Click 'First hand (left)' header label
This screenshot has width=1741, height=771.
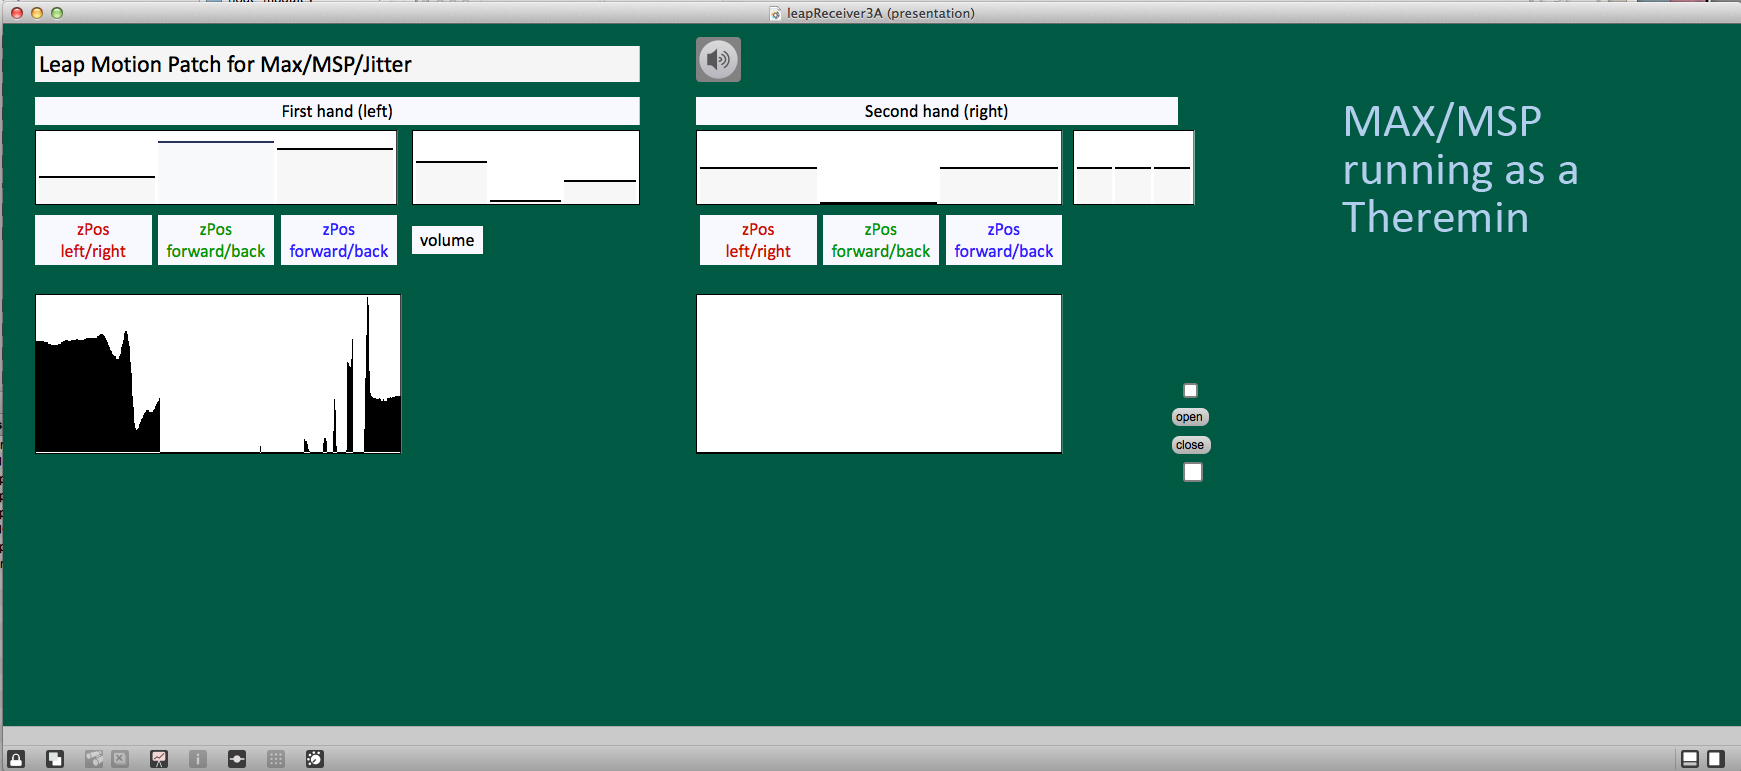(337, 111)
